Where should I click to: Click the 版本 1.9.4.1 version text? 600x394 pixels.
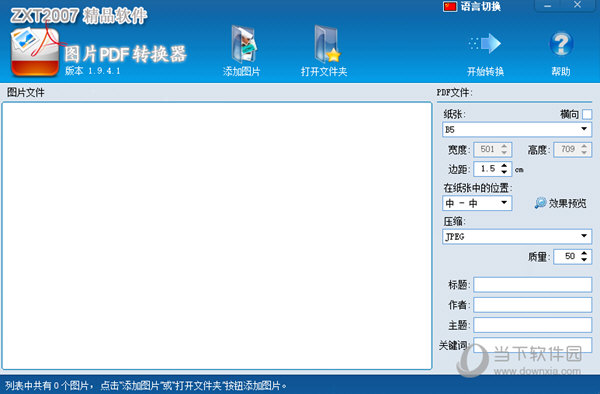tap(93, 71)
